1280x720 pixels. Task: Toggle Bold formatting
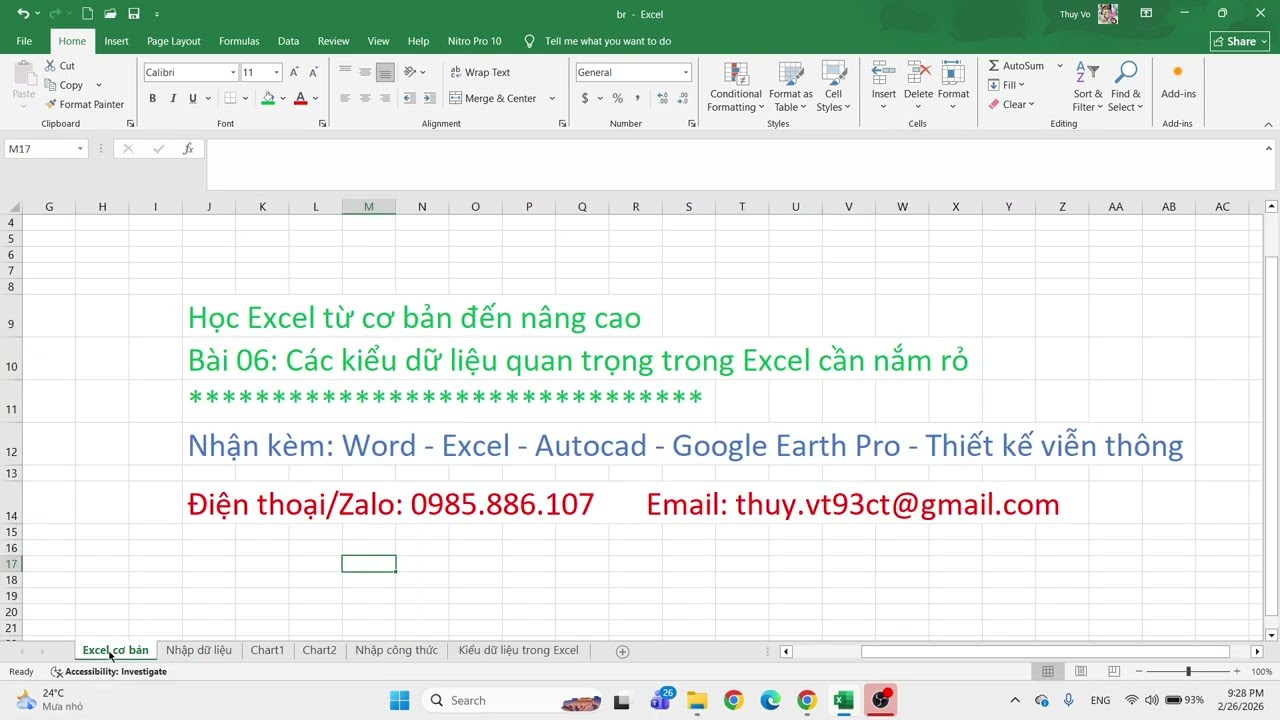(x=152, y=98)
